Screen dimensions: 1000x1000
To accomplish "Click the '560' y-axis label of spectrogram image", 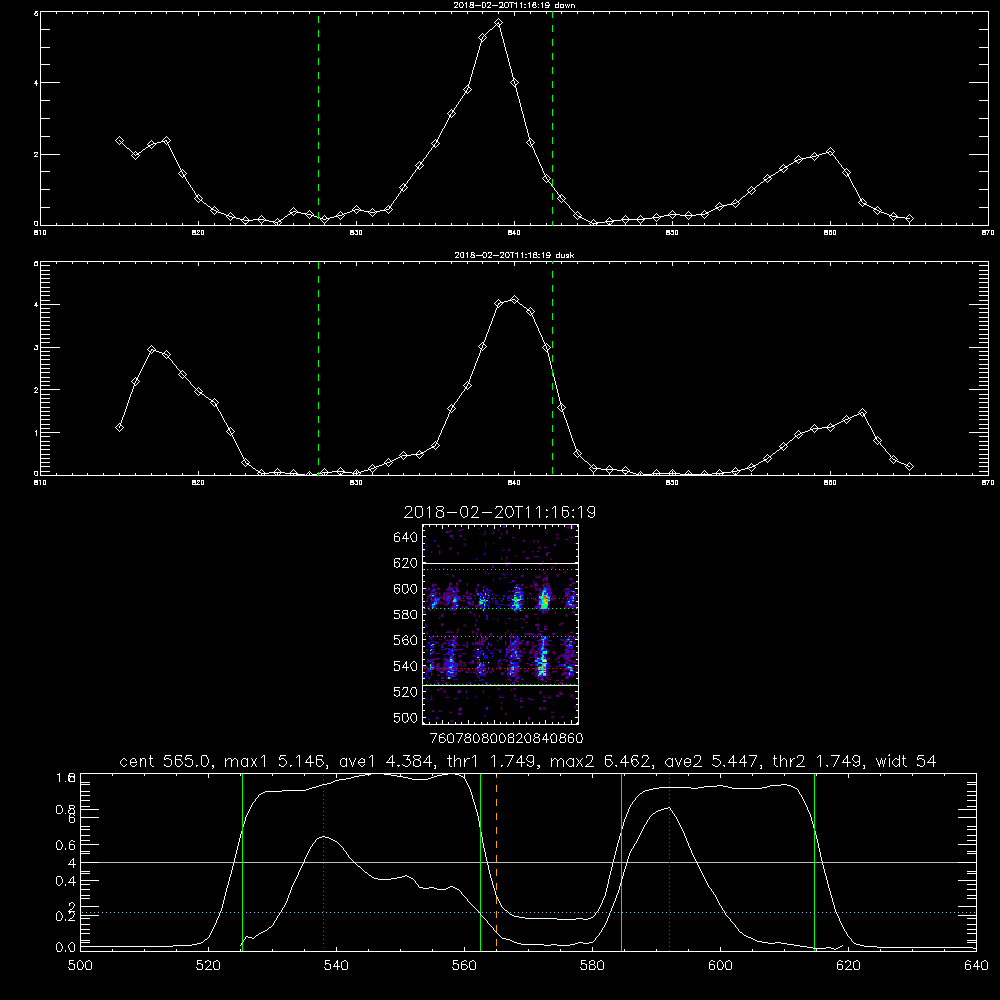I will [x=406, y=640].
